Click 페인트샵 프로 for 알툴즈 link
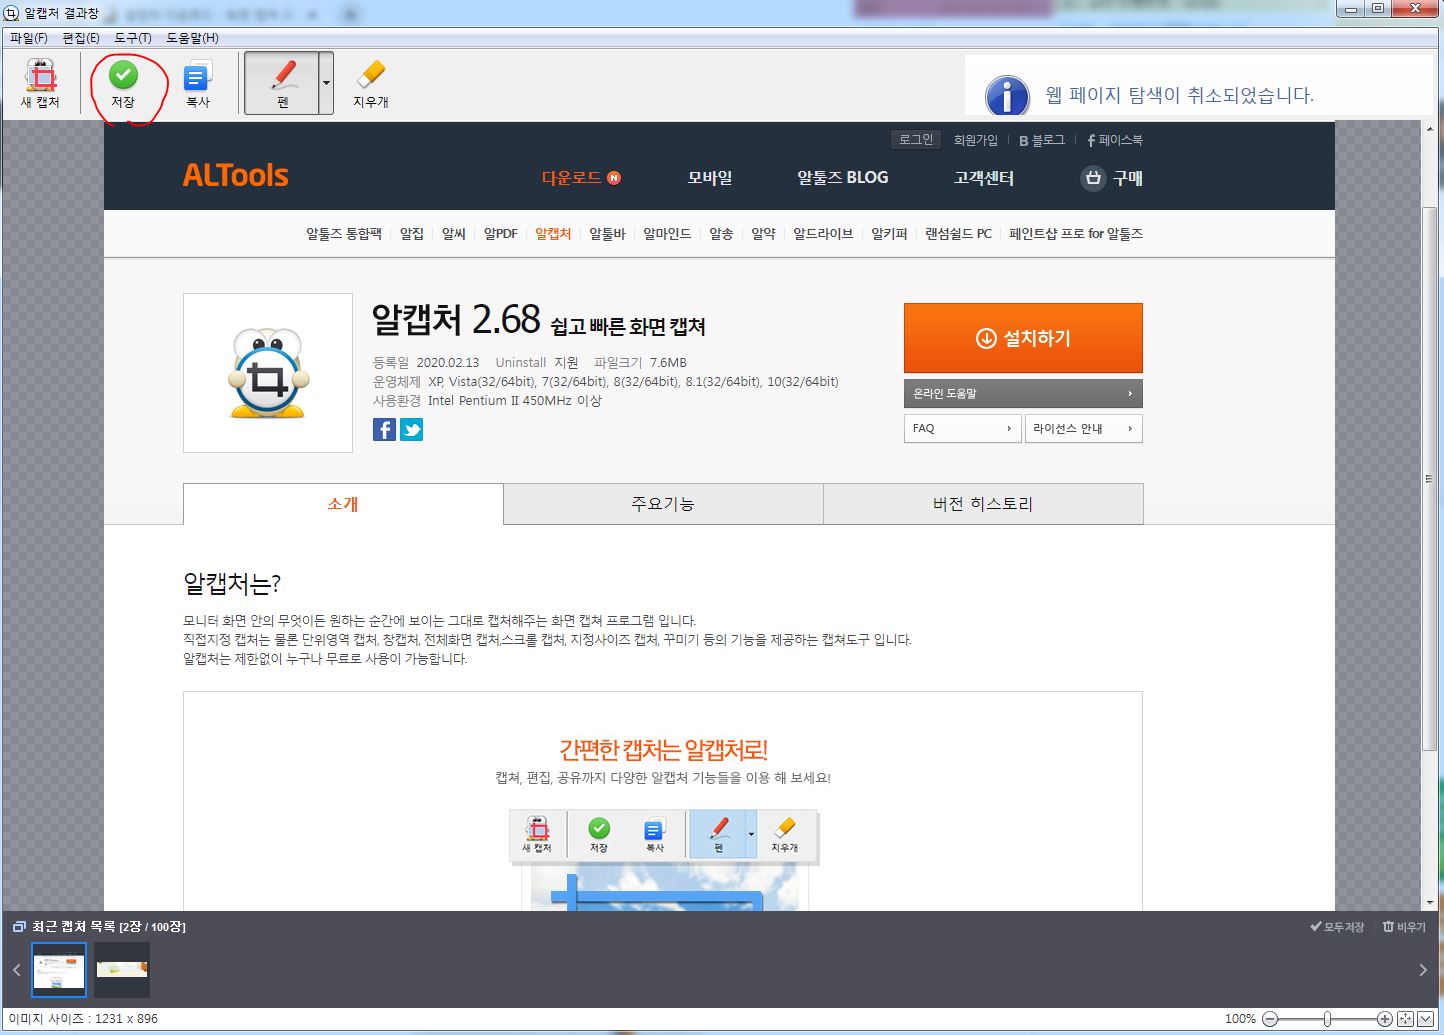 click(1076, 233)
